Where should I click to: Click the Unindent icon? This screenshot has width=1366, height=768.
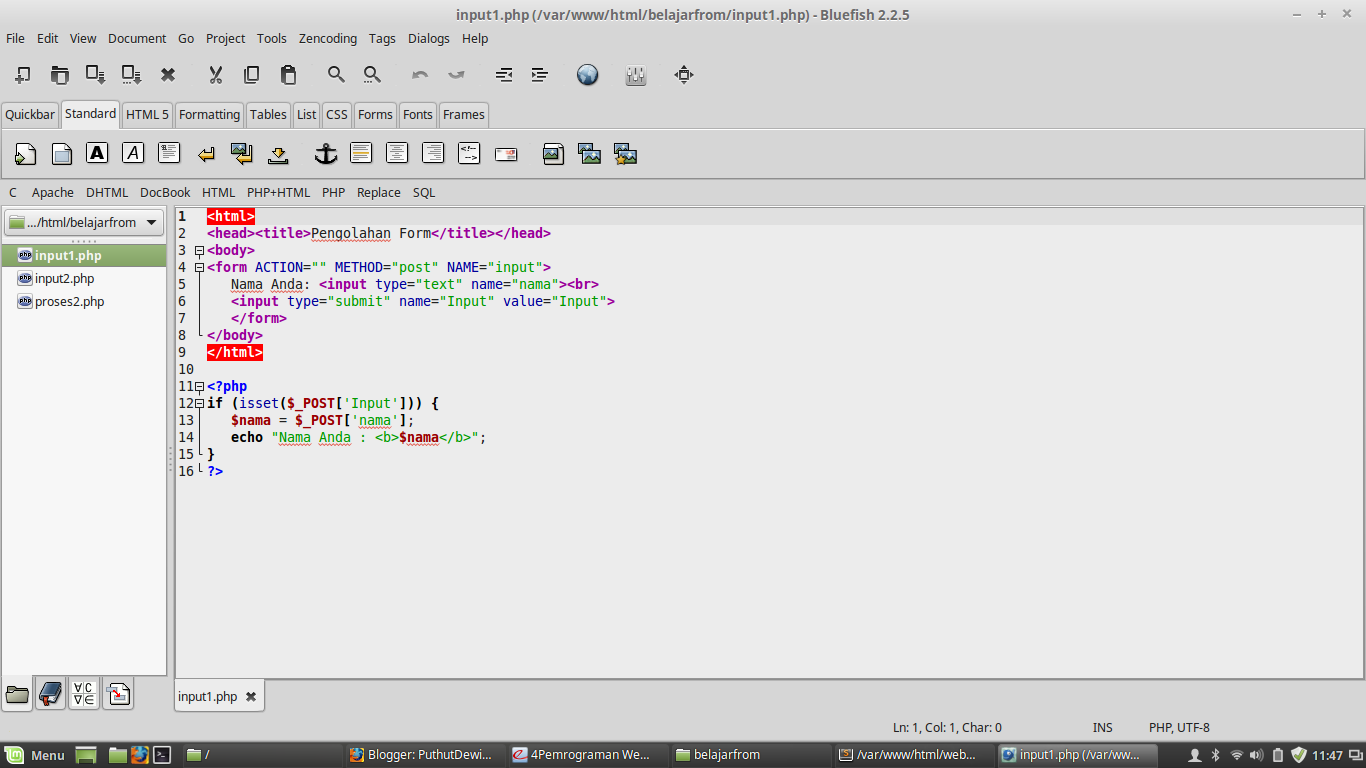(x=504, y=75)
